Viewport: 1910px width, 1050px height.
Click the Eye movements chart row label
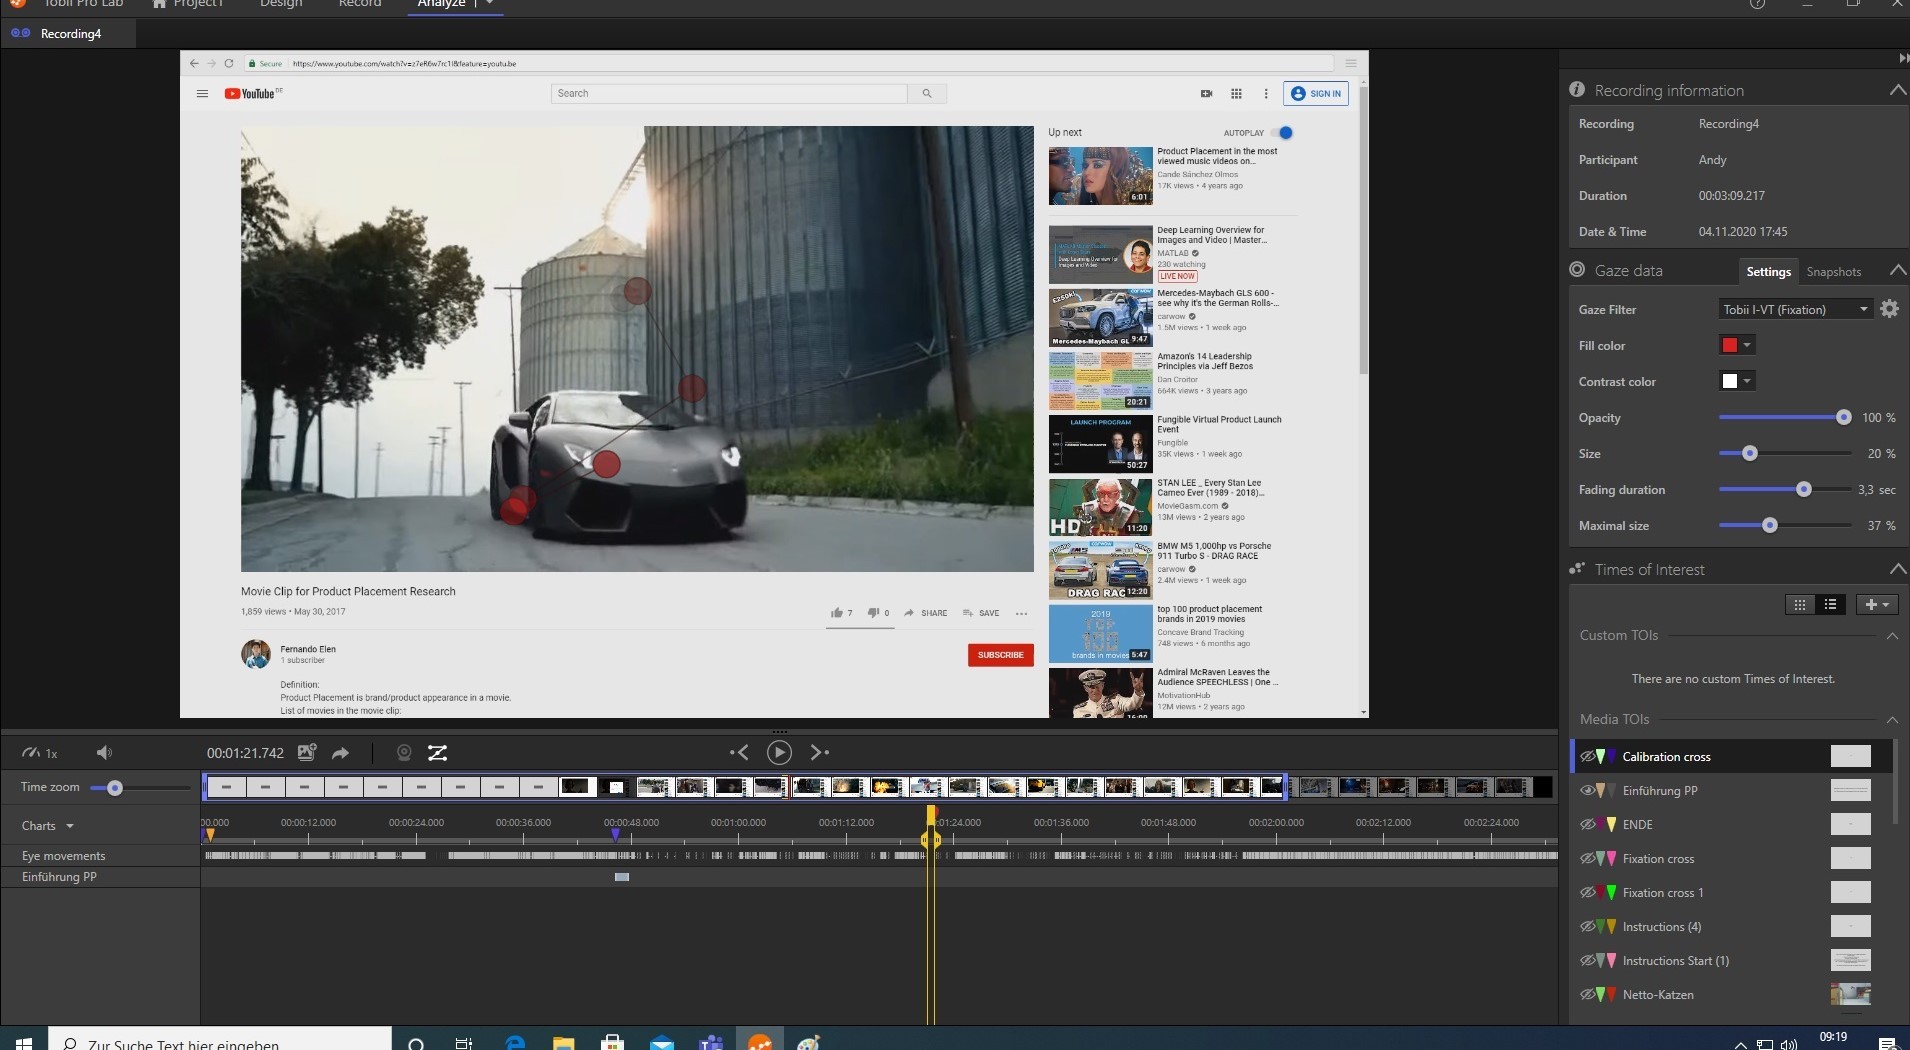pos(63,856)
